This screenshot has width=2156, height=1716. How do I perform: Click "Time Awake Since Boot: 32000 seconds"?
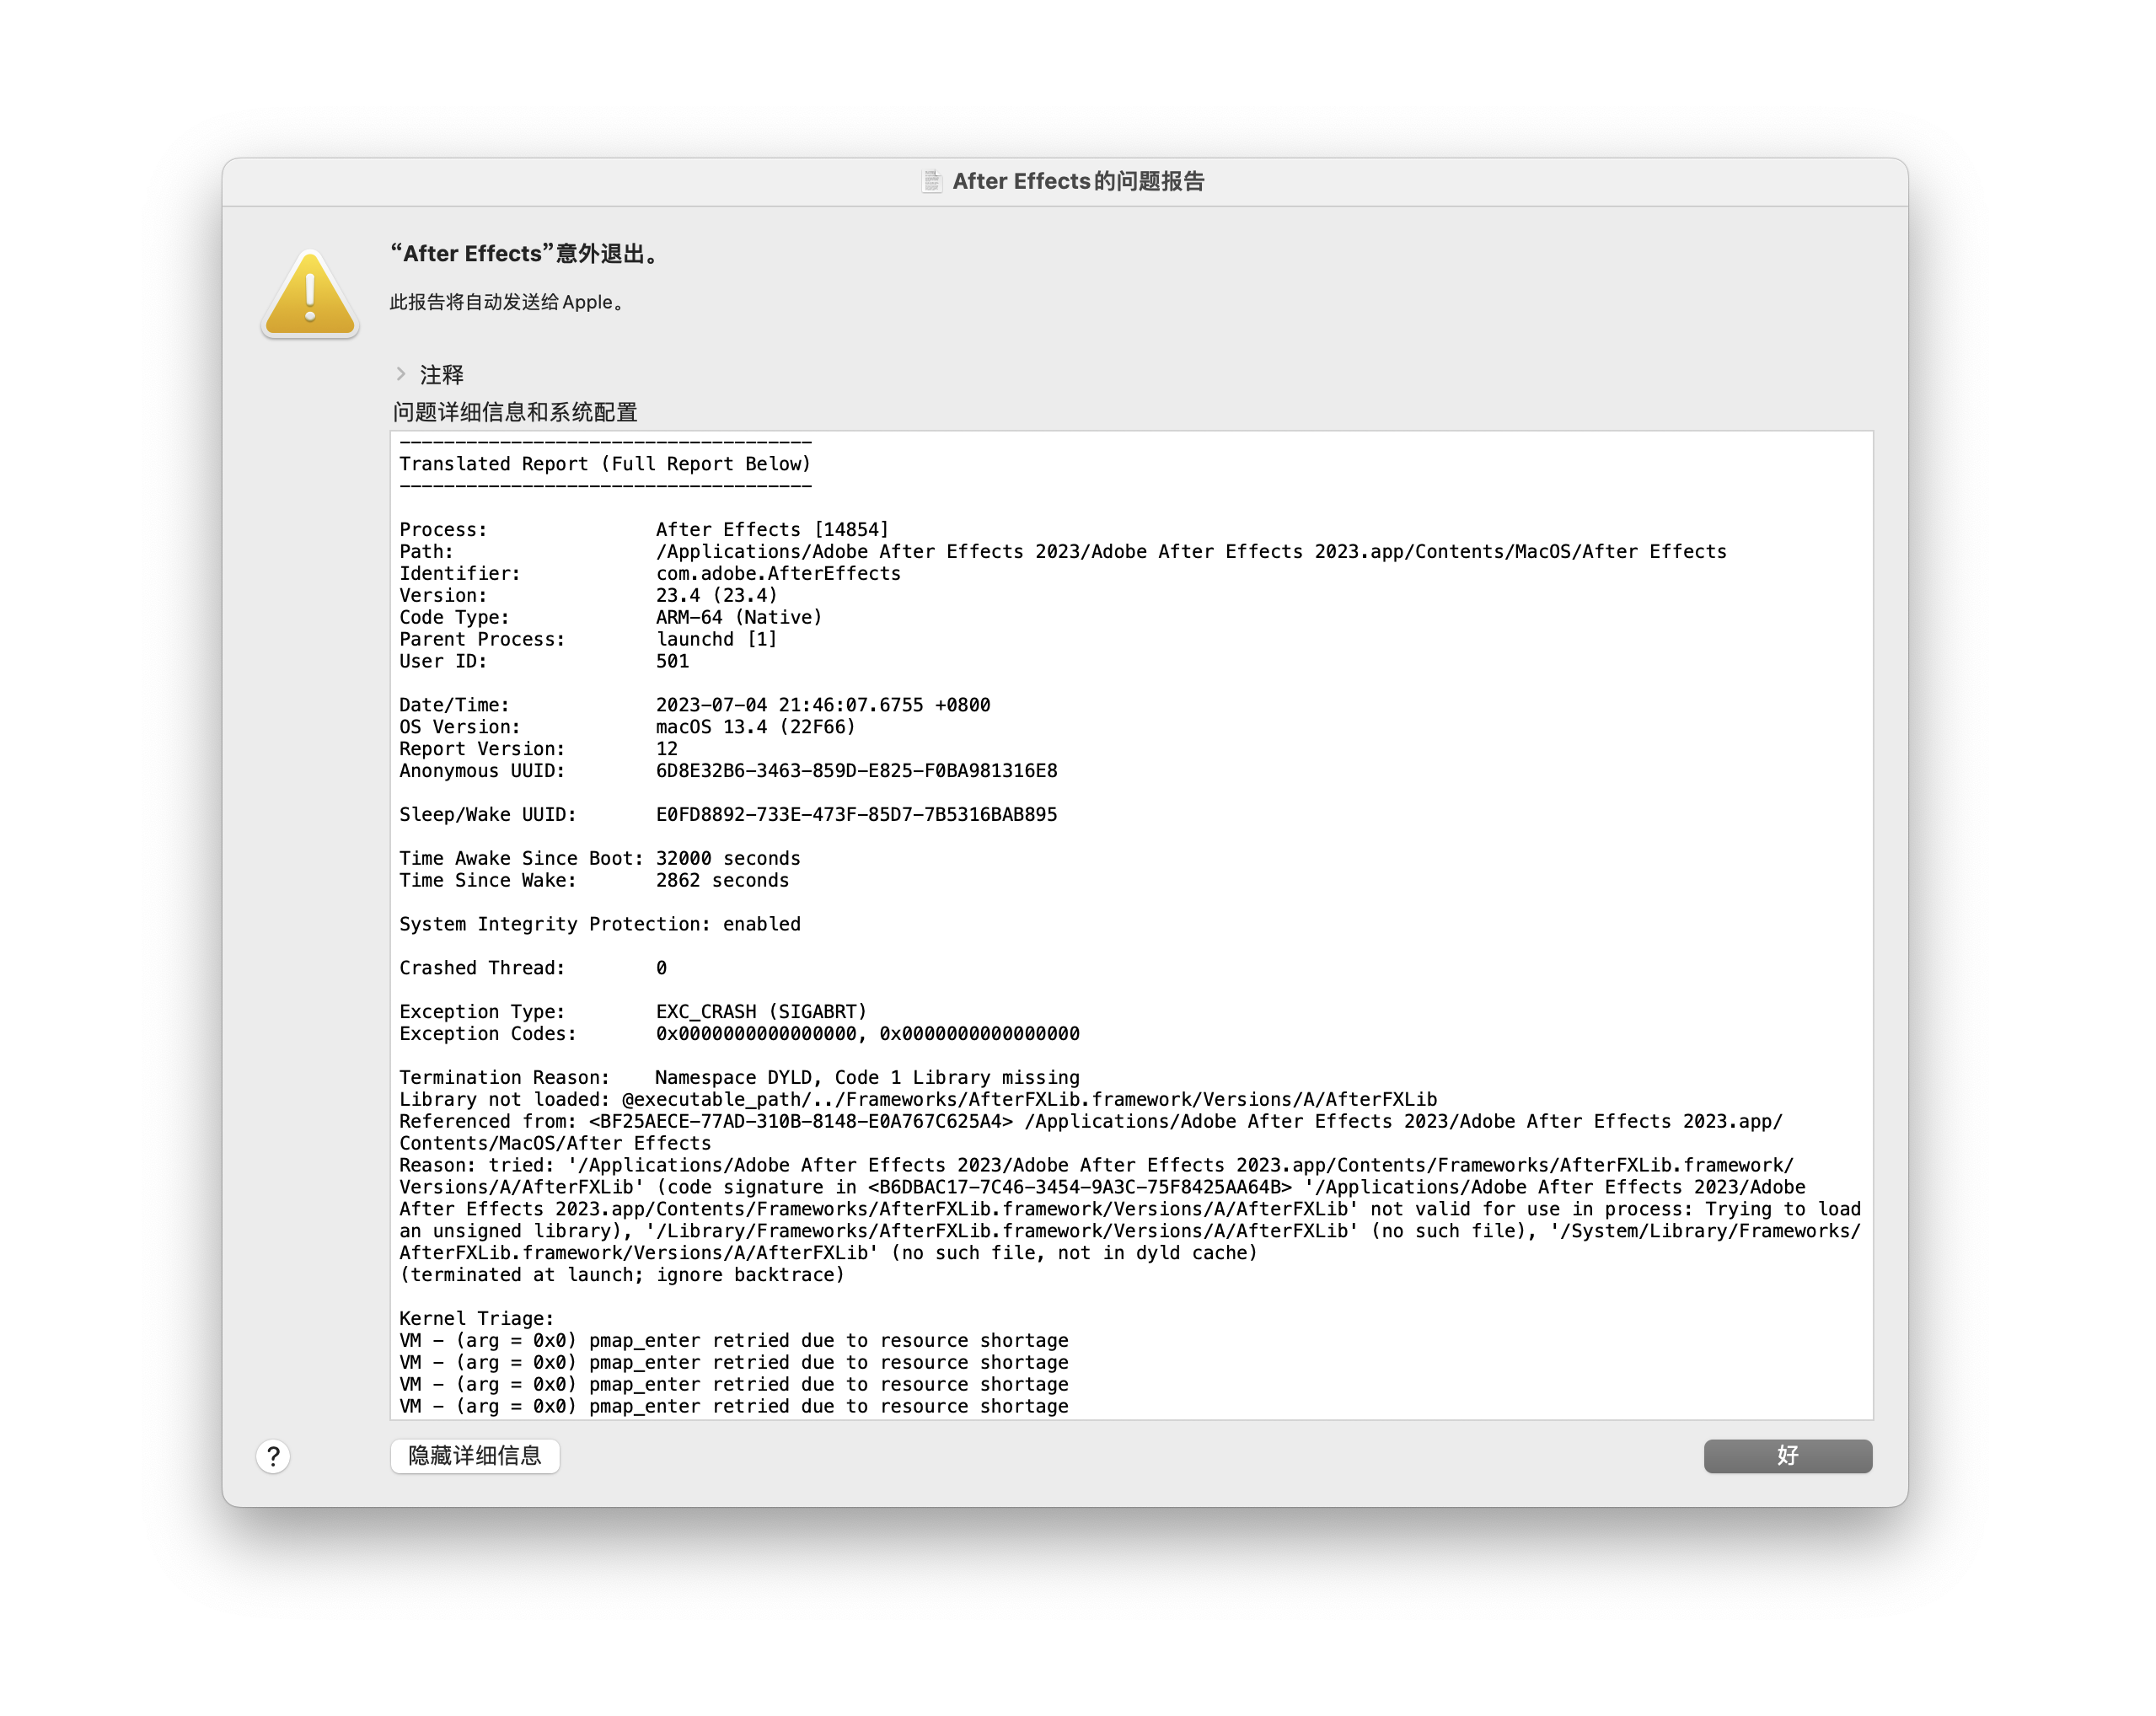tap(600, 859)
